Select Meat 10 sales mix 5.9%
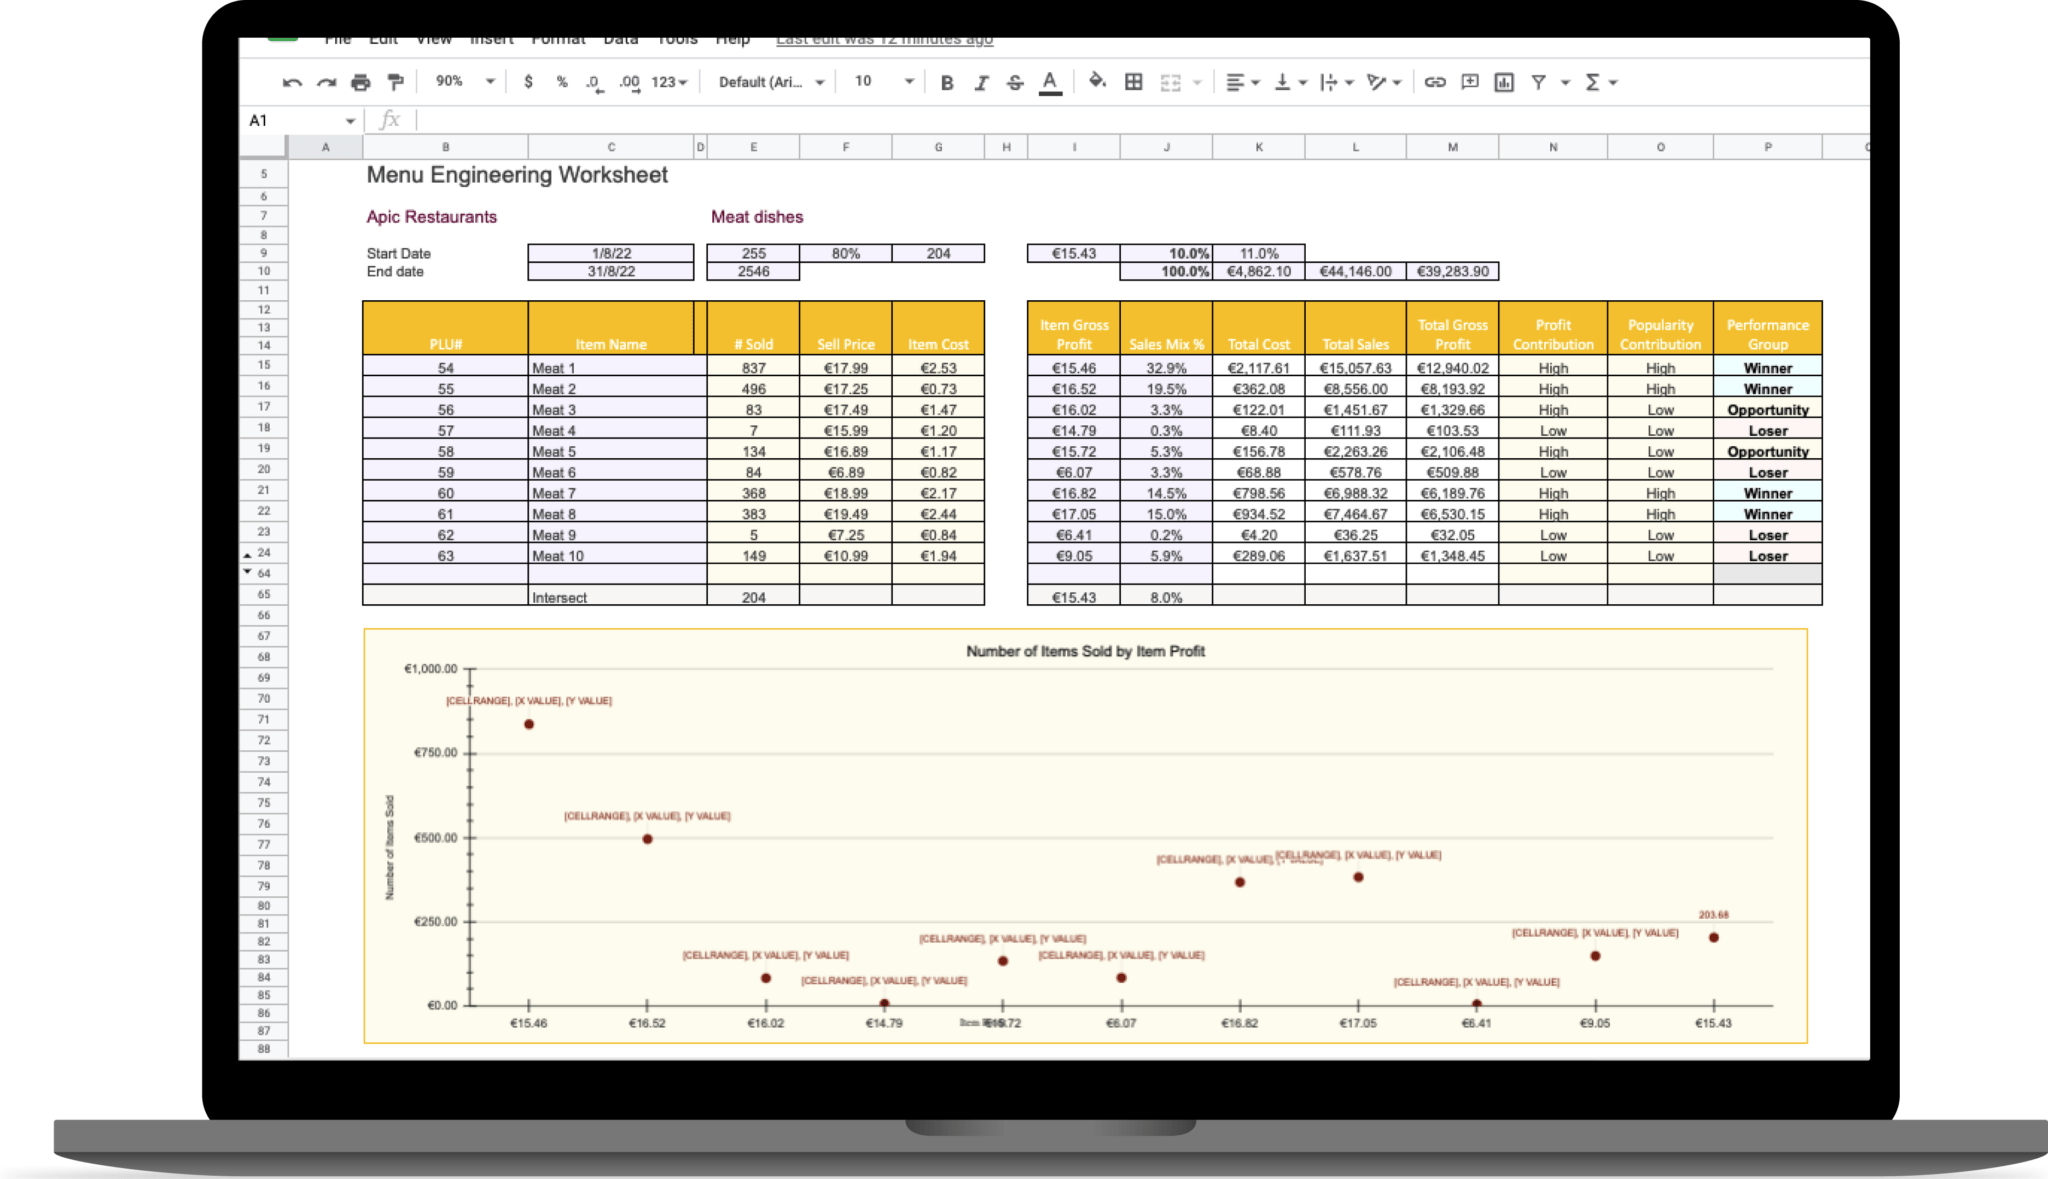This screenshot has width=2048, height=1179. pos(1166,556)
